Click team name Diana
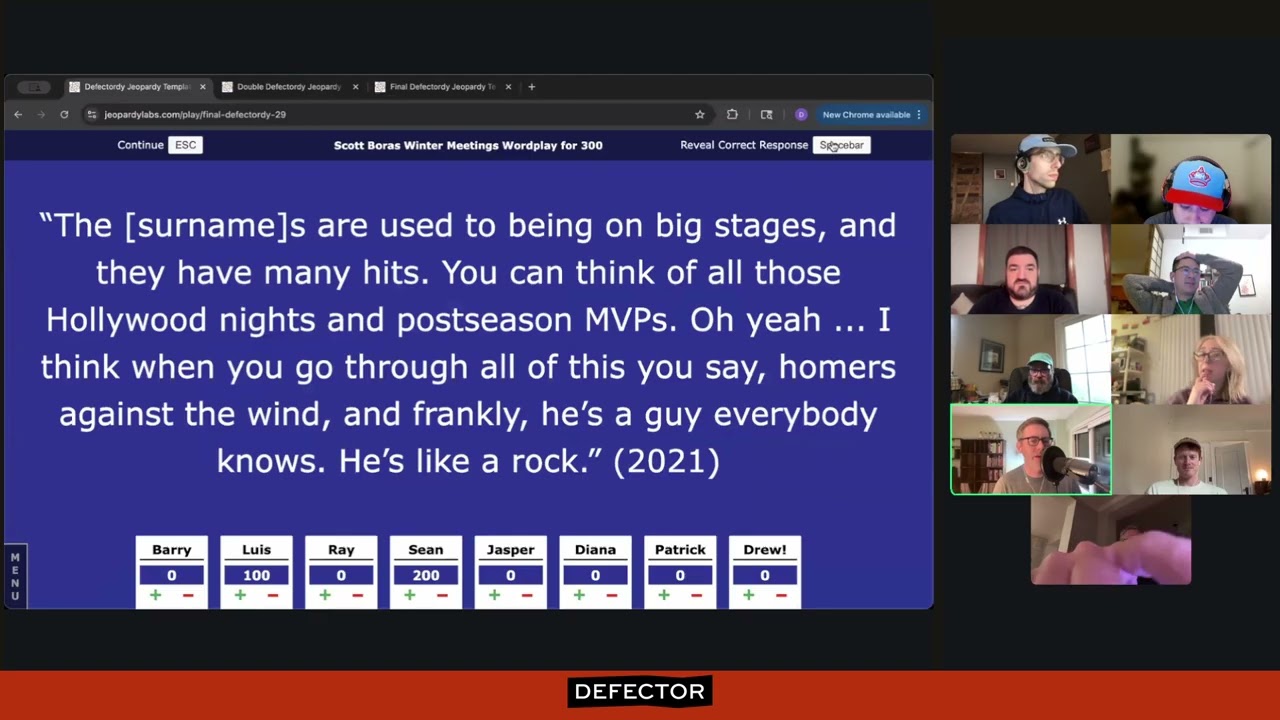 point(595,550)
